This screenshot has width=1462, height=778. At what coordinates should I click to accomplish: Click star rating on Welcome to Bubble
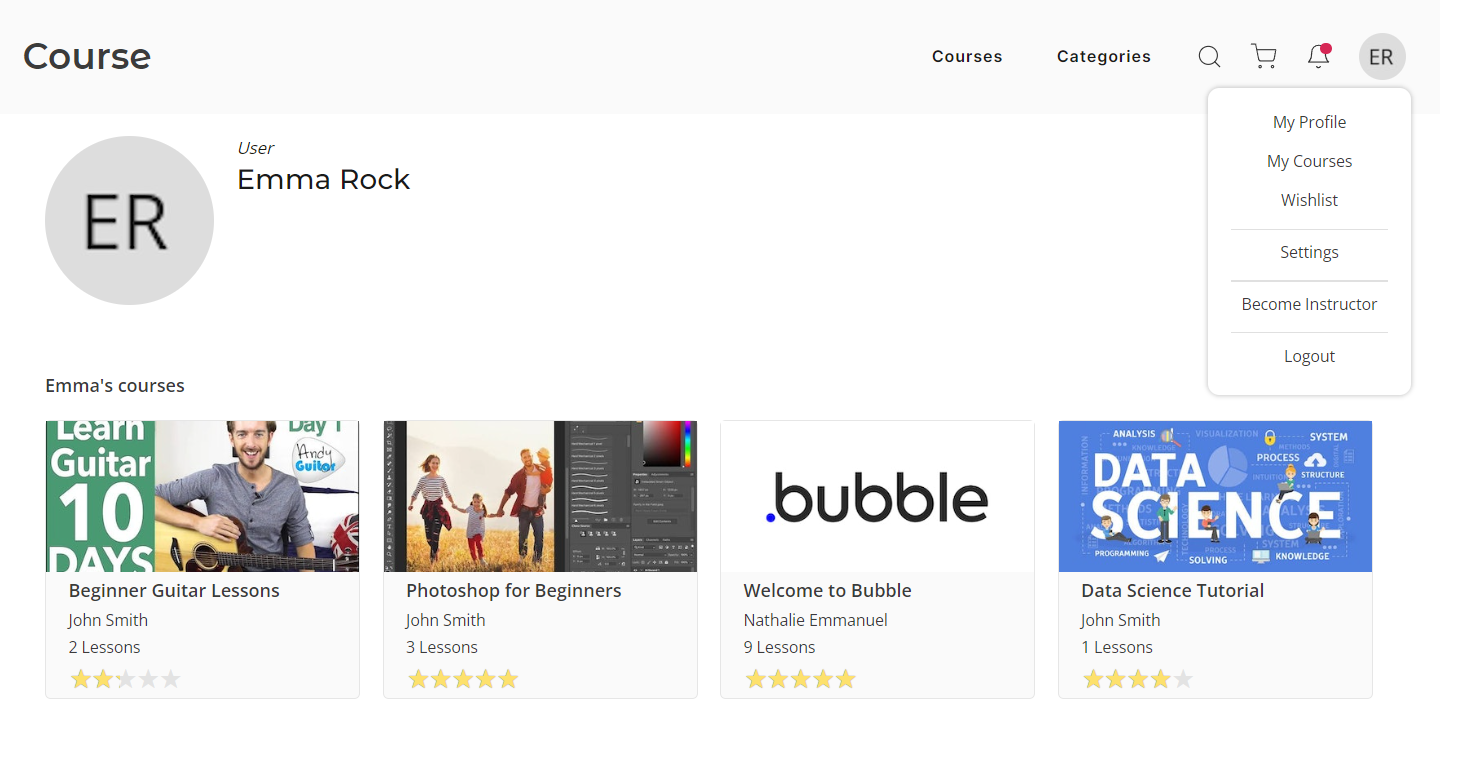801,680
